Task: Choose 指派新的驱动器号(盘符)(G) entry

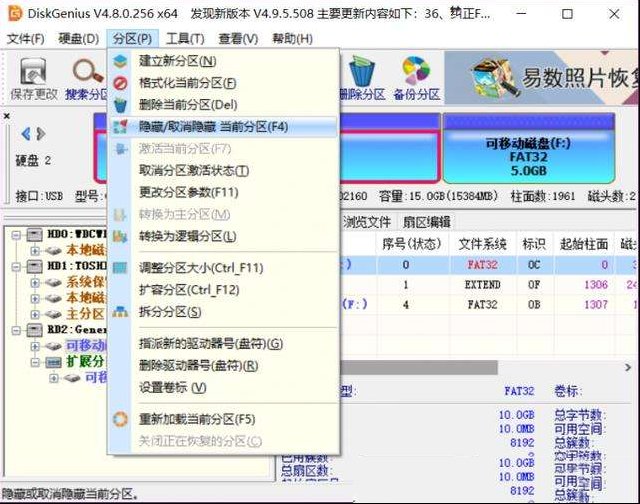Action: (x=223, y=344)
